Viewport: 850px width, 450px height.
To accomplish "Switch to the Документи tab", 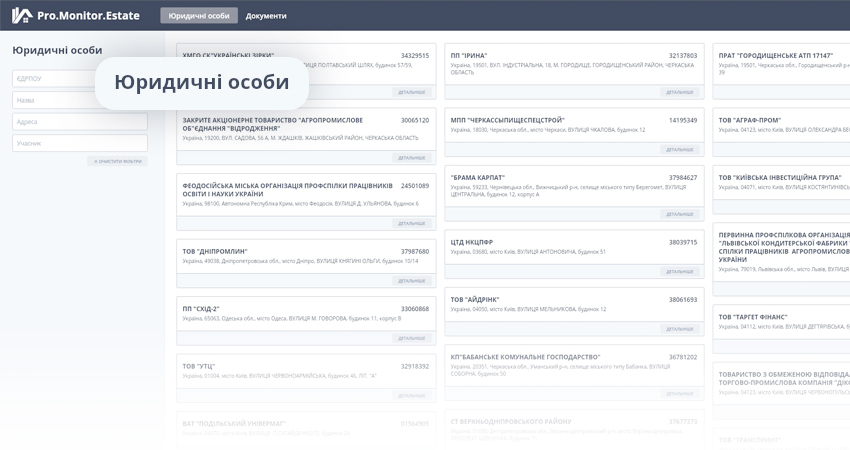I will 266,16.
